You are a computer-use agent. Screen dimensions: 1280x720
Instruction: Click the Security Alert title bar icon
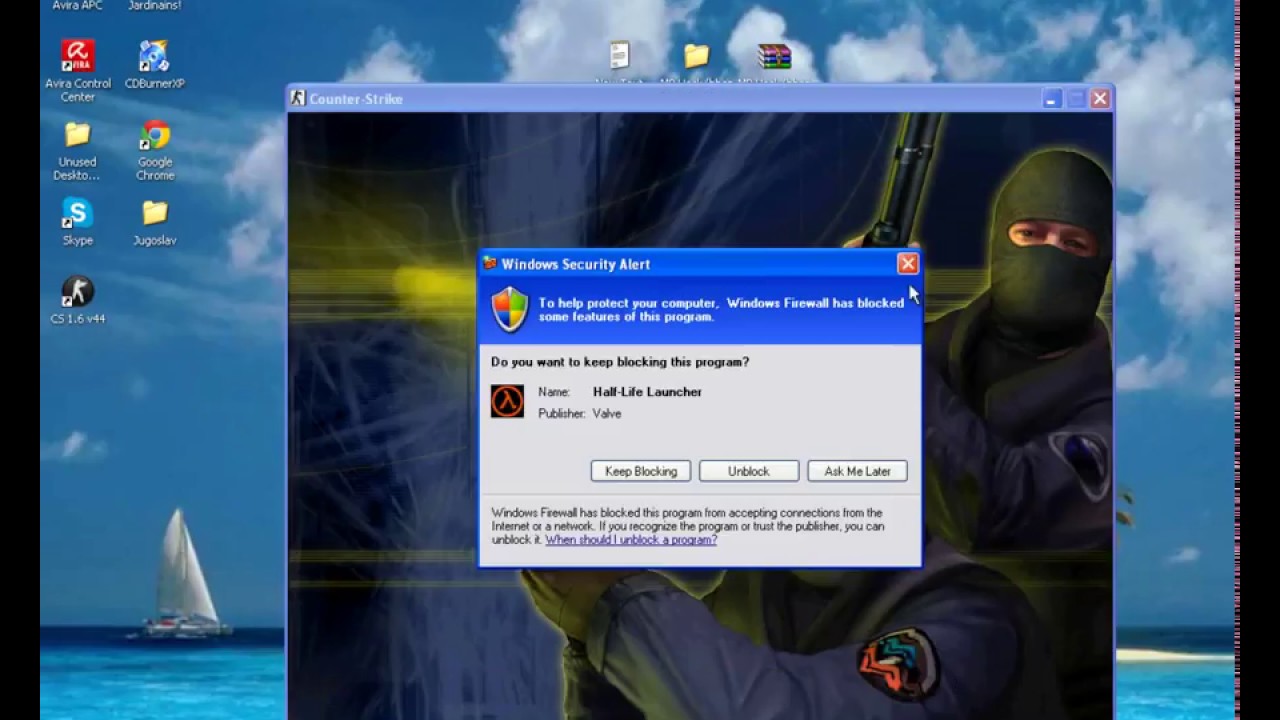tap(490, 263)
